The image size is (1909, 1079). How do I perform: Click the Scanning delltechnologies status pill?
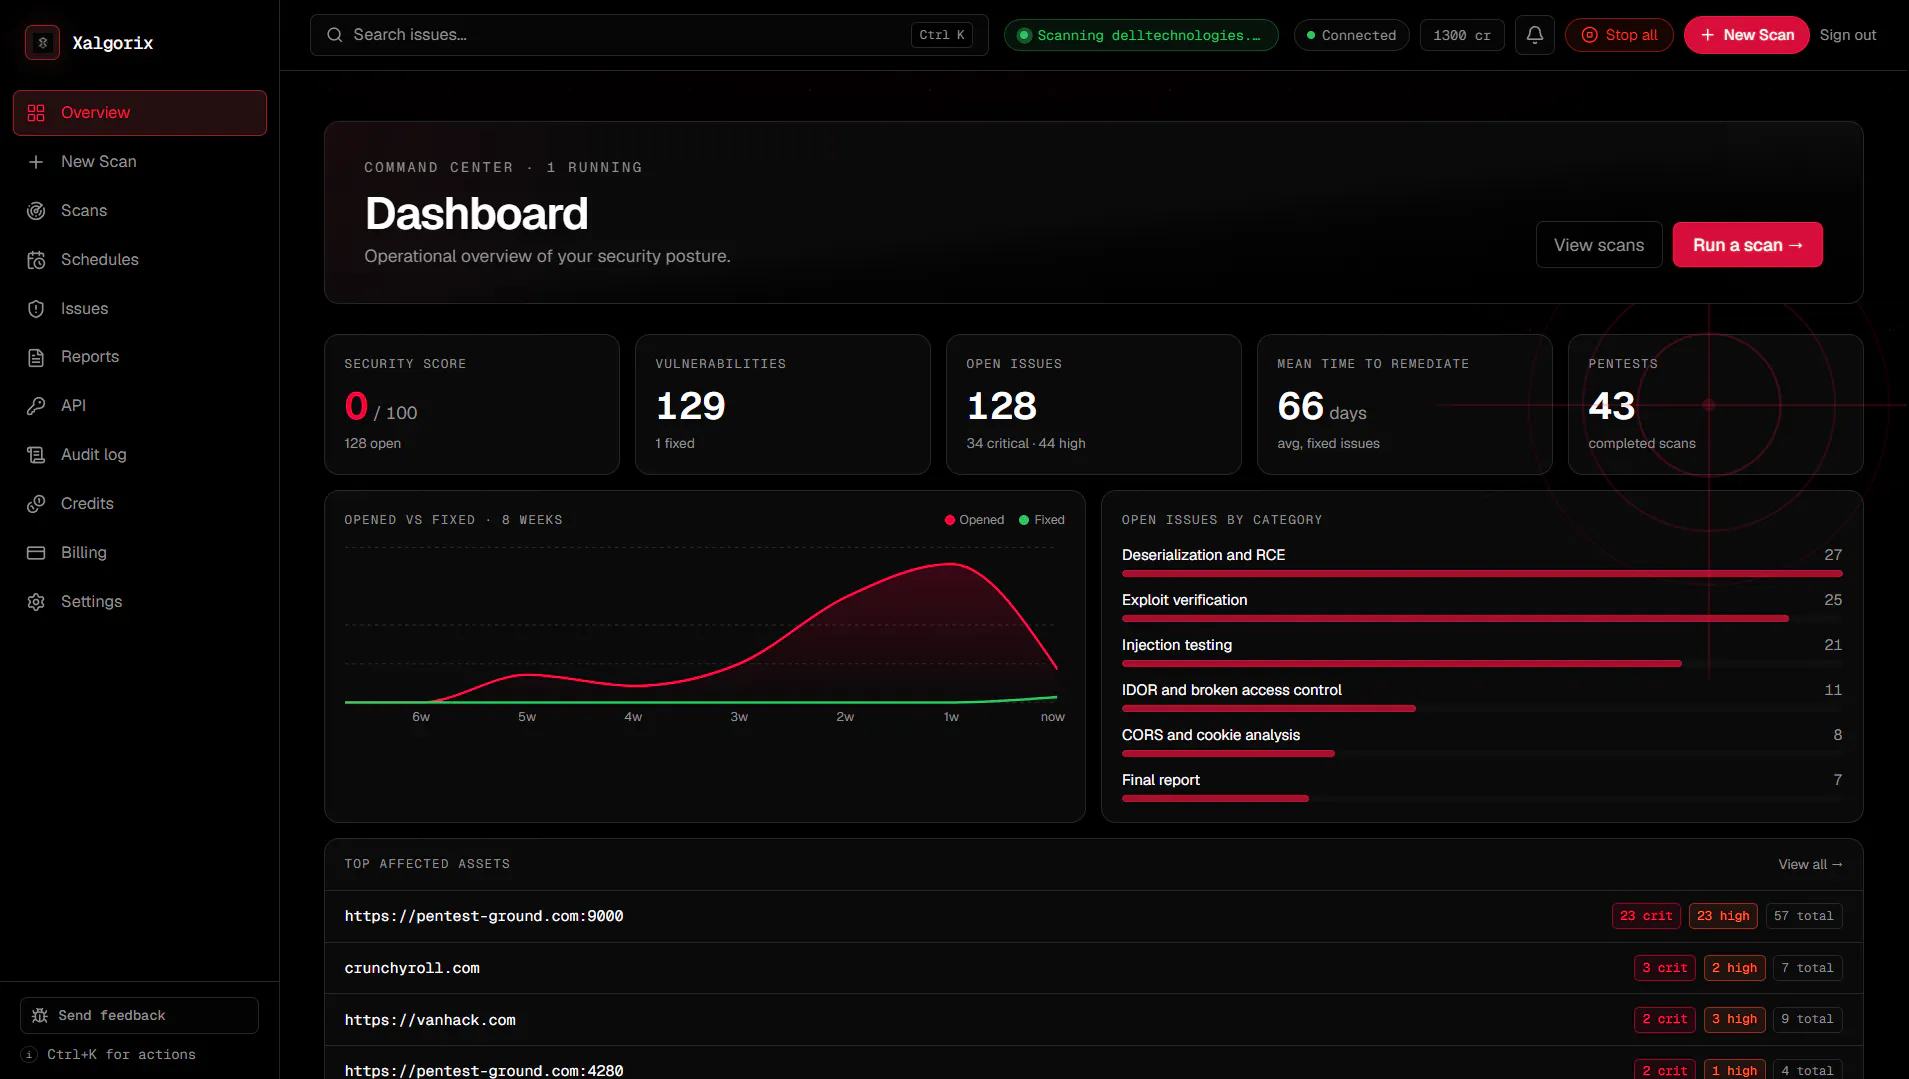tap(1141, 35)
